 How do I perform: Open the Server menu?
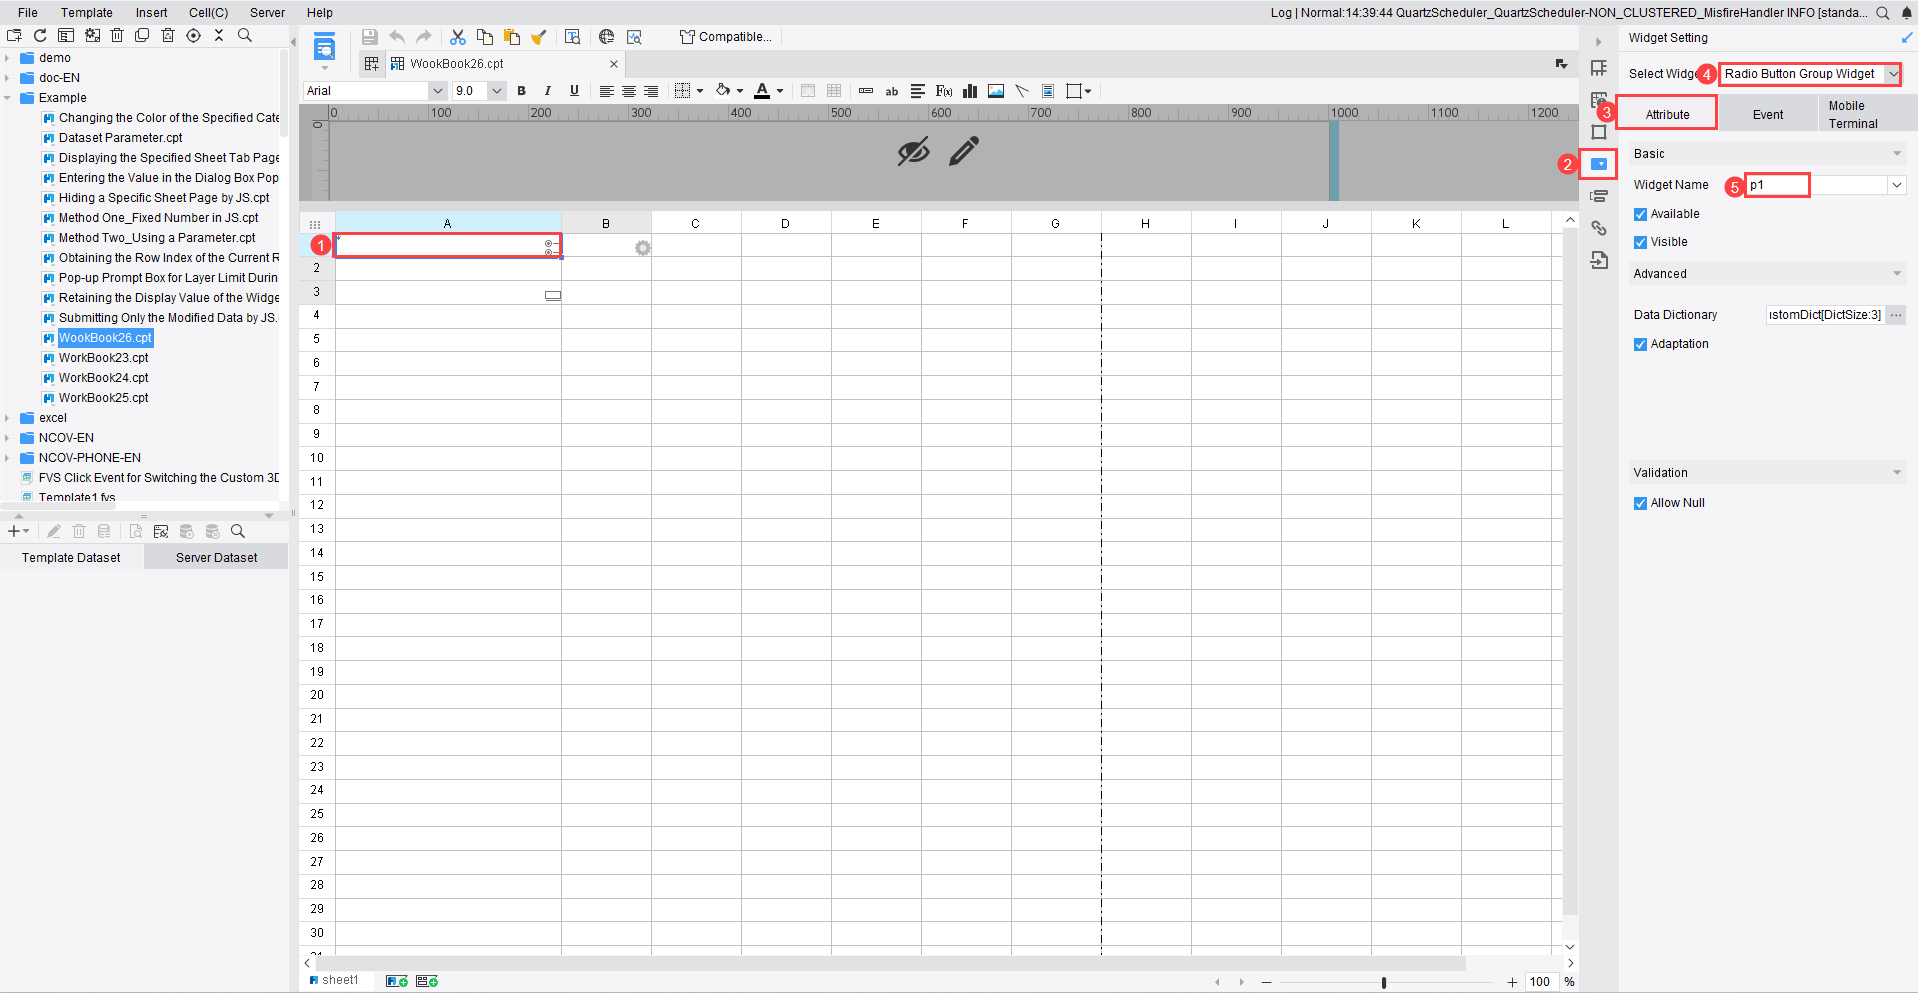(267, 13)
